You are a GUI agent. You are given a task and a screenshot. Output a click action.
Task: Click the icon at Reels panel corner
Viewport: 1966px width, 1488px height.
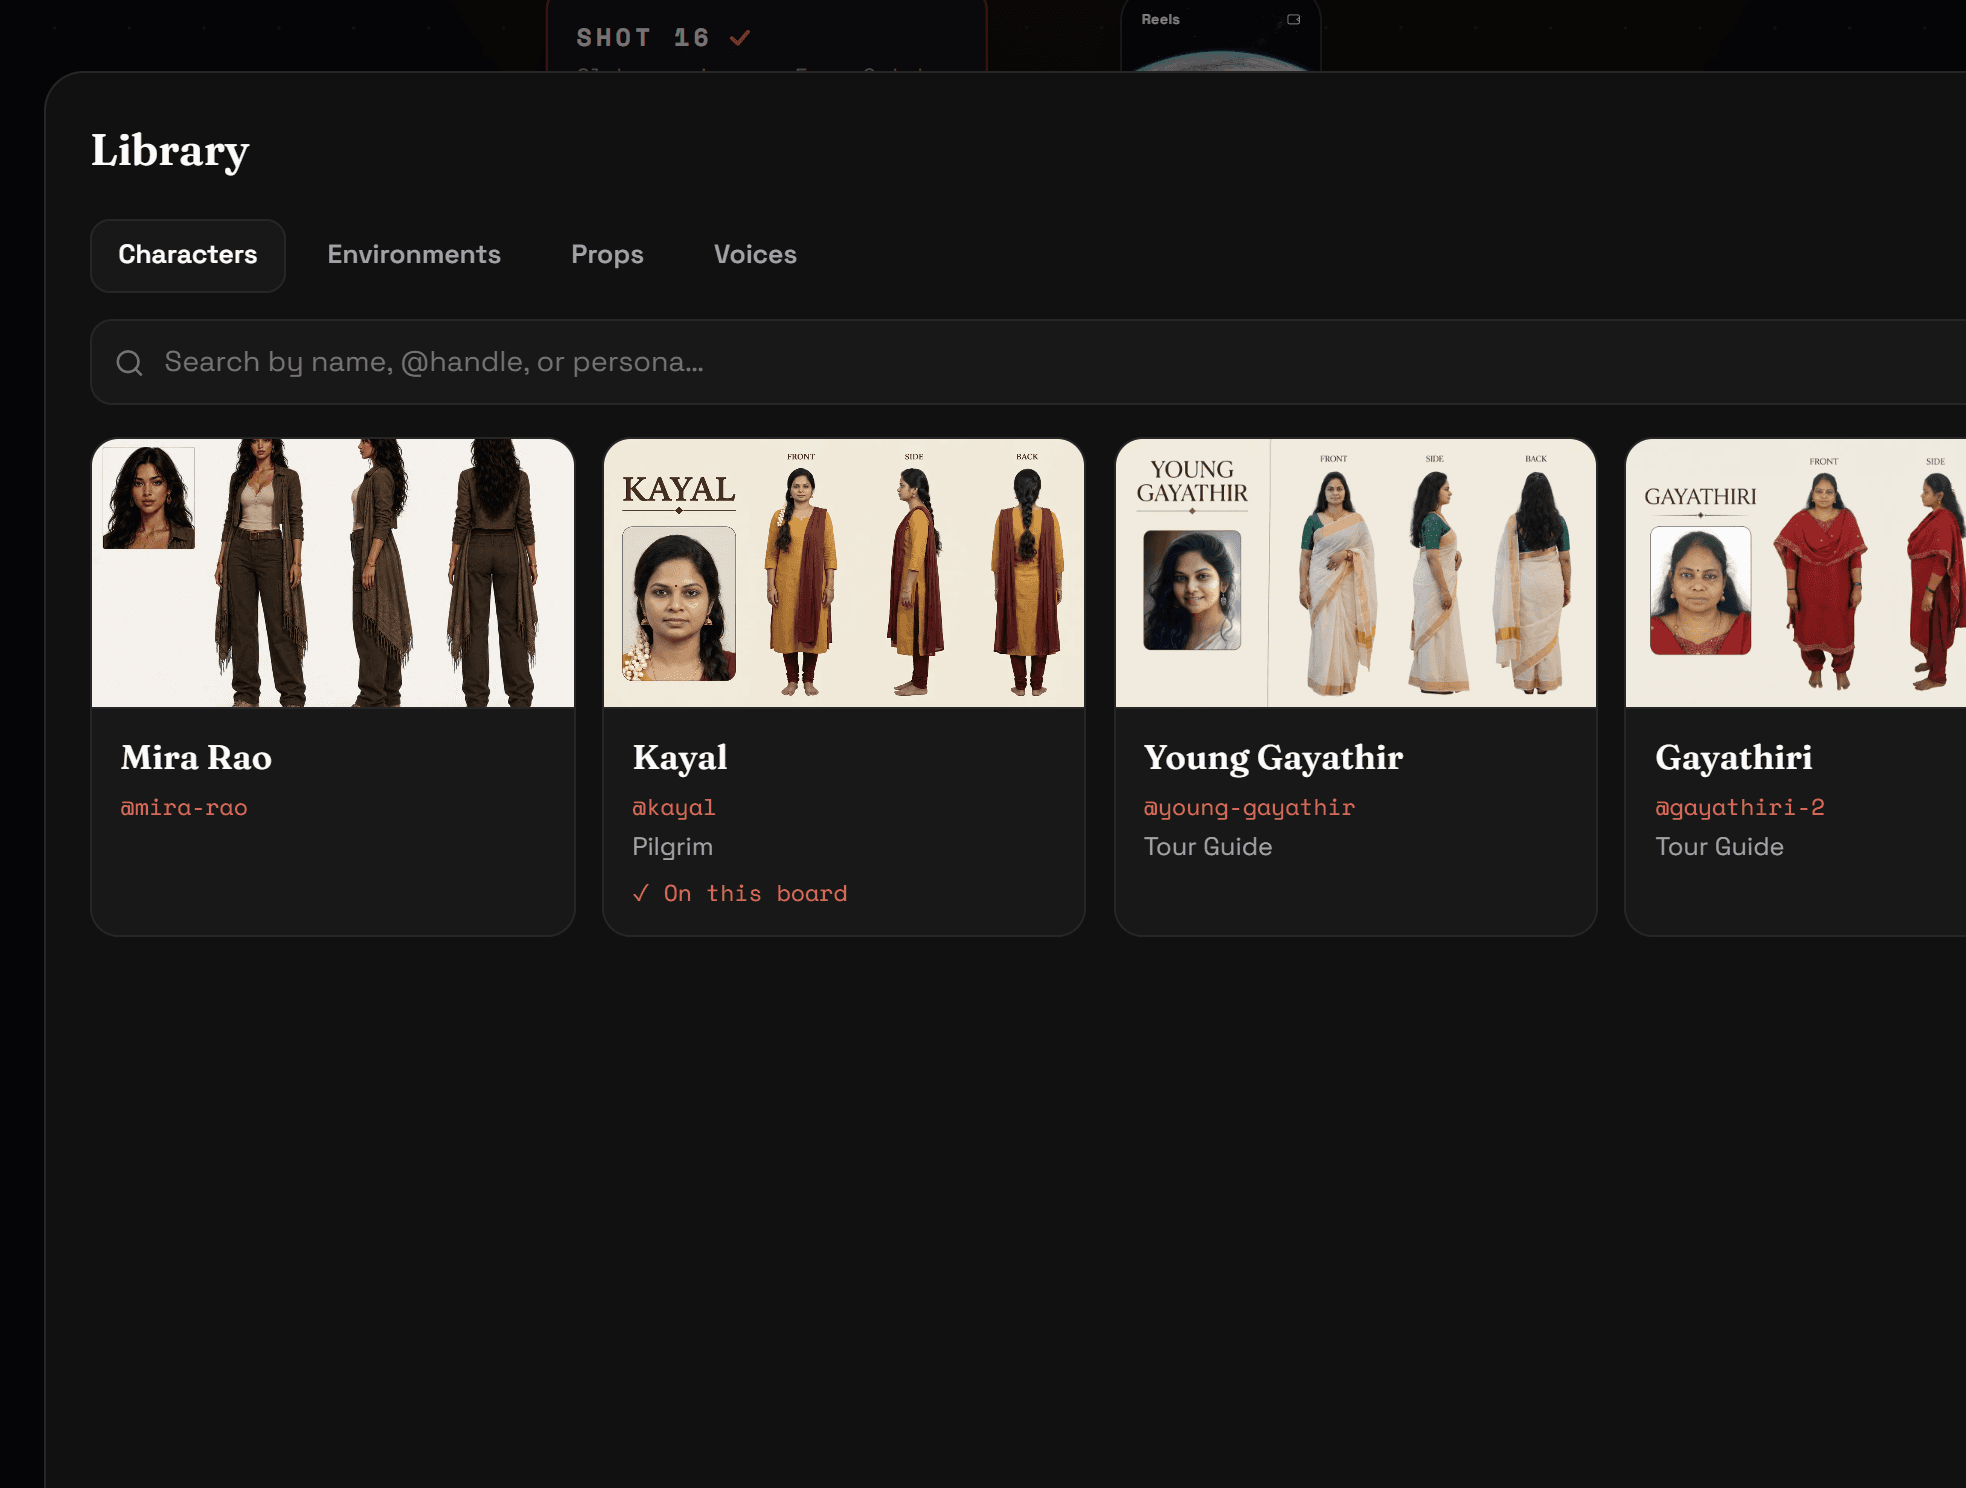click(1293, 19)
